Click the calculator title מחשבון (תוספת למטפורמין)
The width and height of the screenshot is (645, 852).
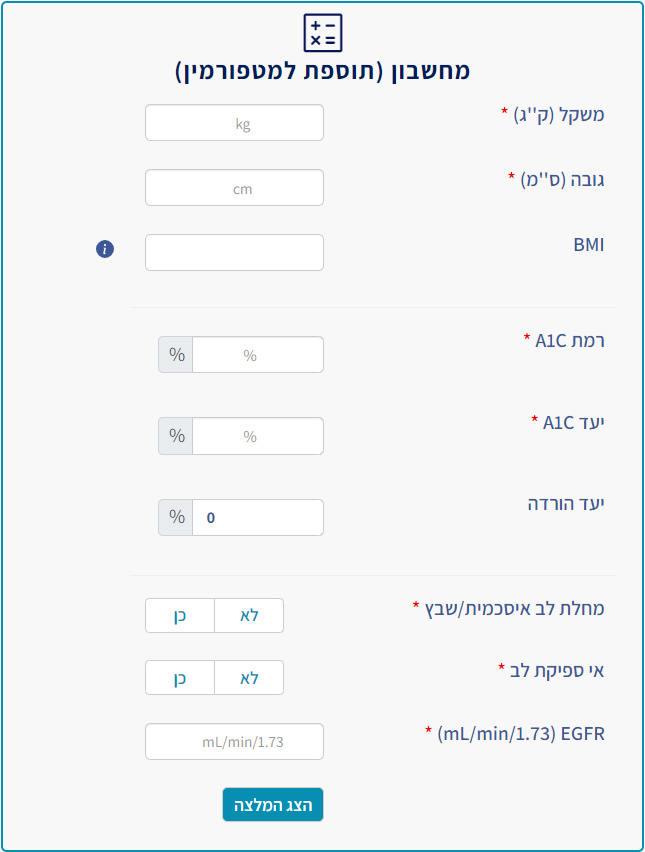pyautogui.click(x=322, y=71)
